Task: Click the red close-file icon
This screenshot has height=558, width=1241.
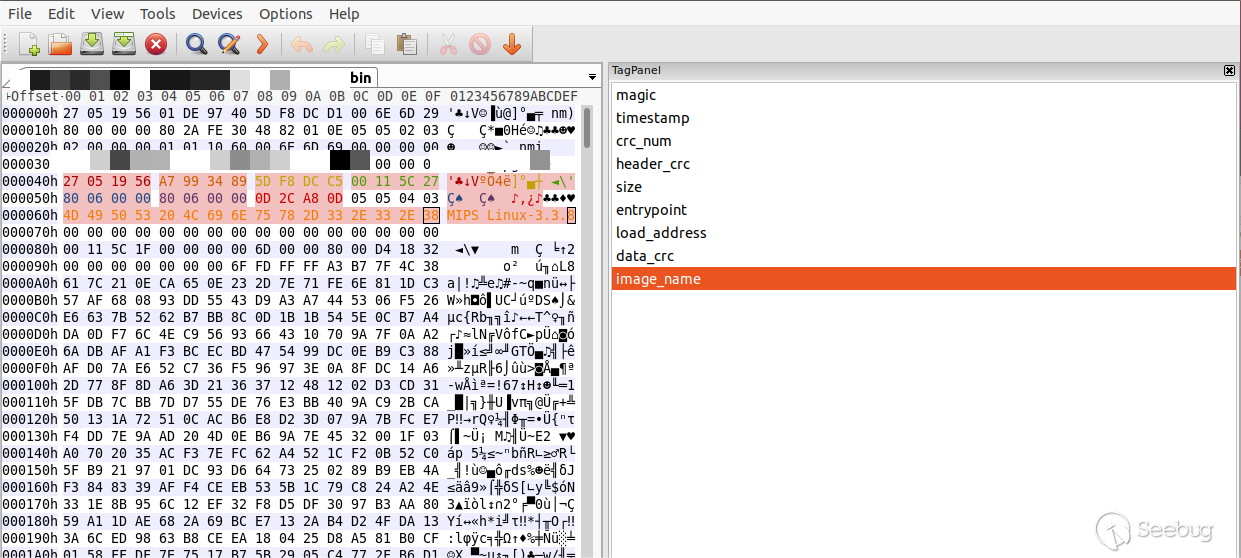Action: pos(155,44)
